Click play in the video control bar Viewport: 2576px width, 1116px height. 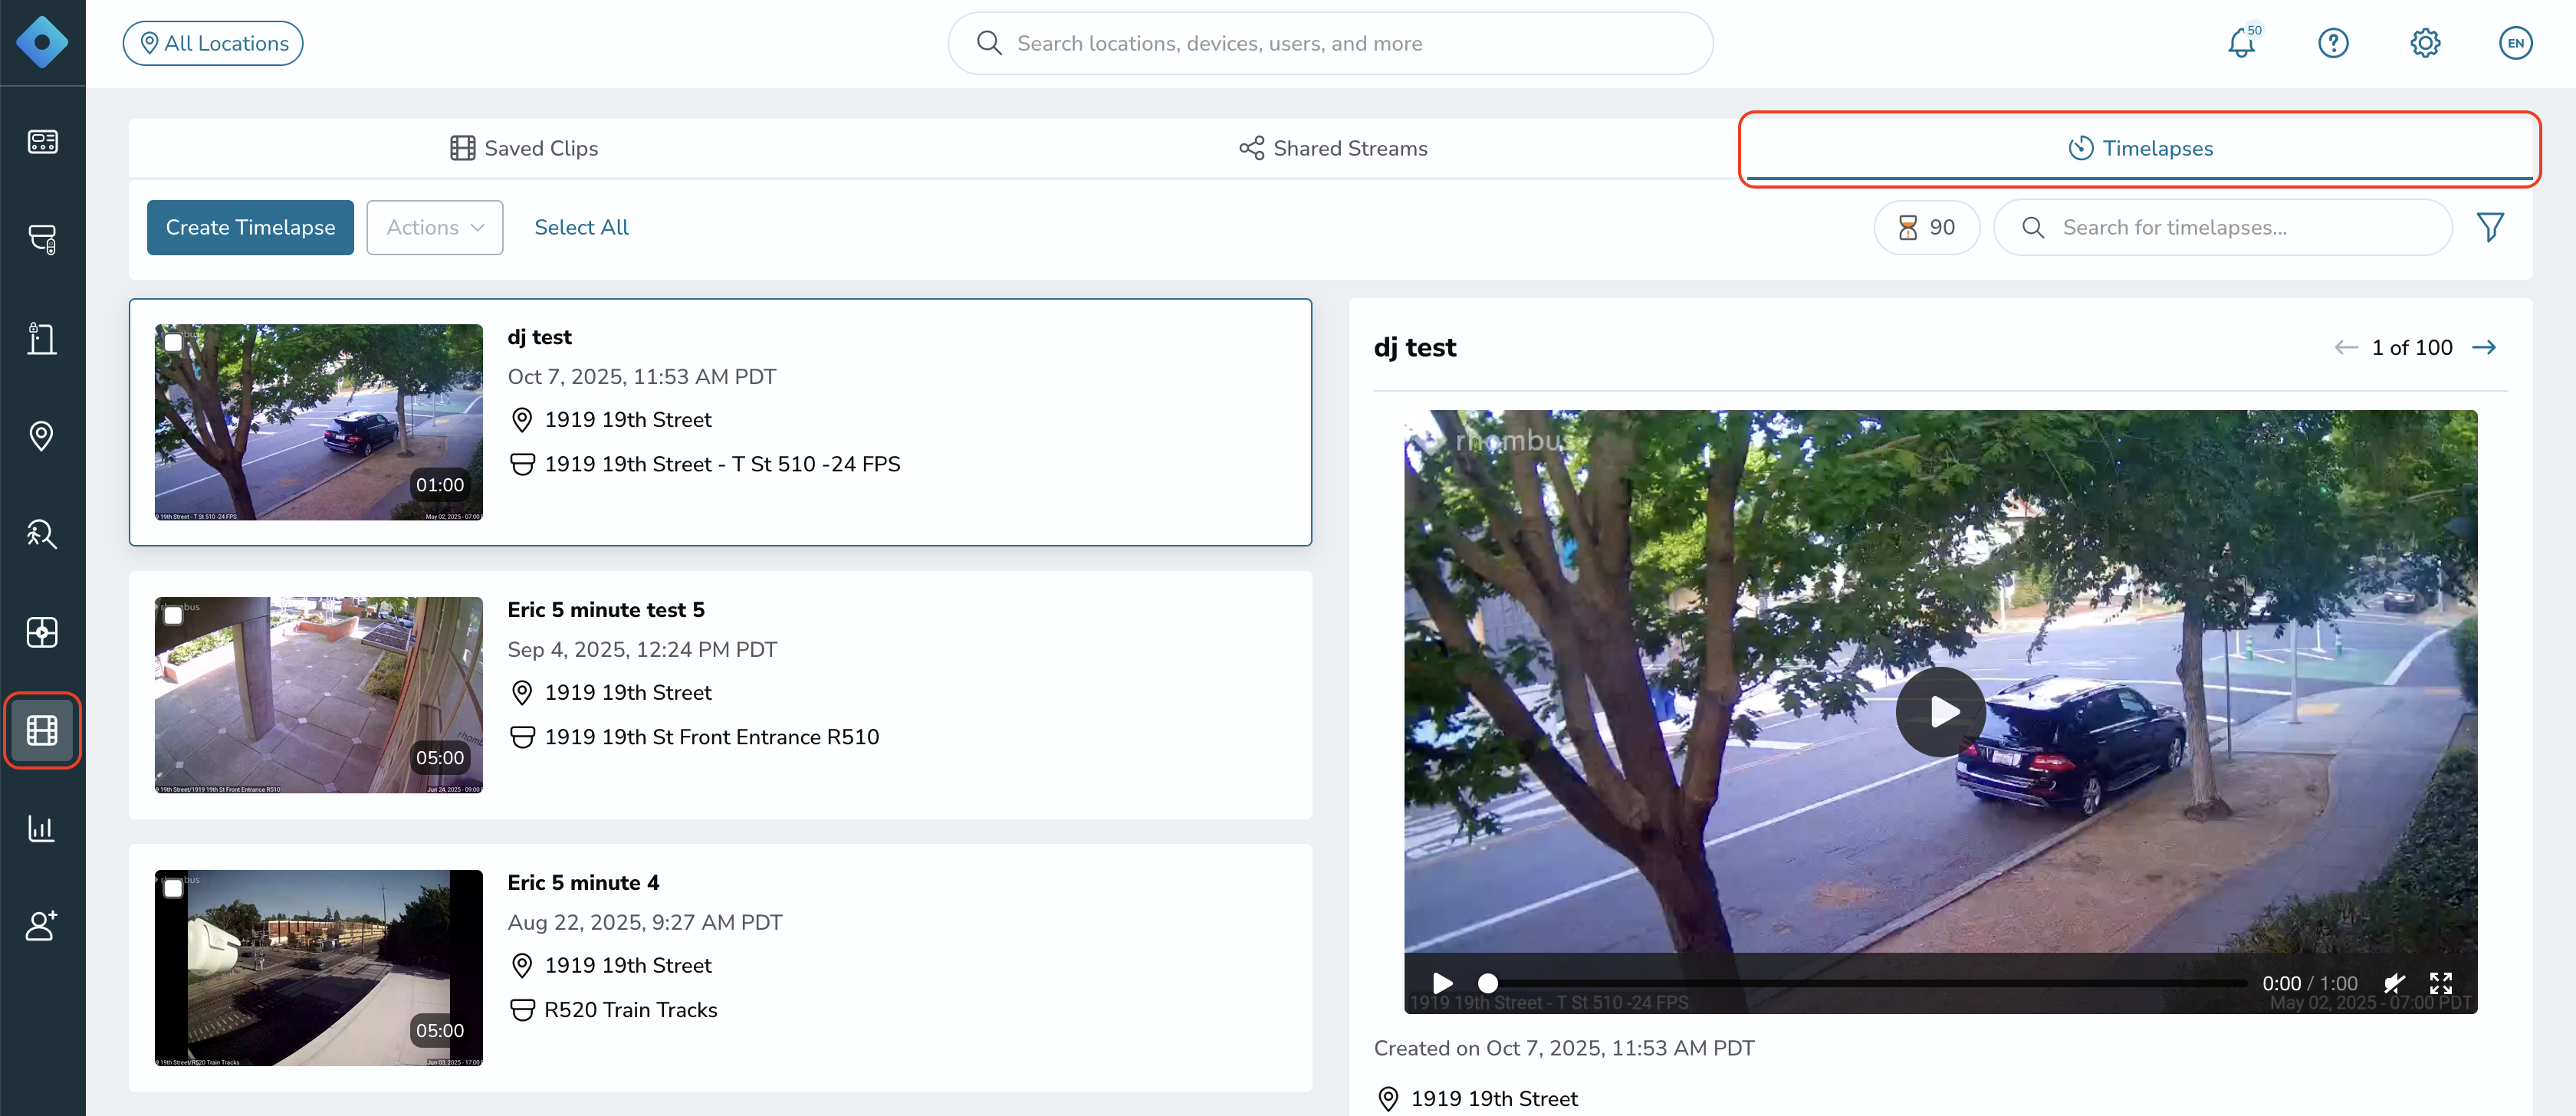1442,983
